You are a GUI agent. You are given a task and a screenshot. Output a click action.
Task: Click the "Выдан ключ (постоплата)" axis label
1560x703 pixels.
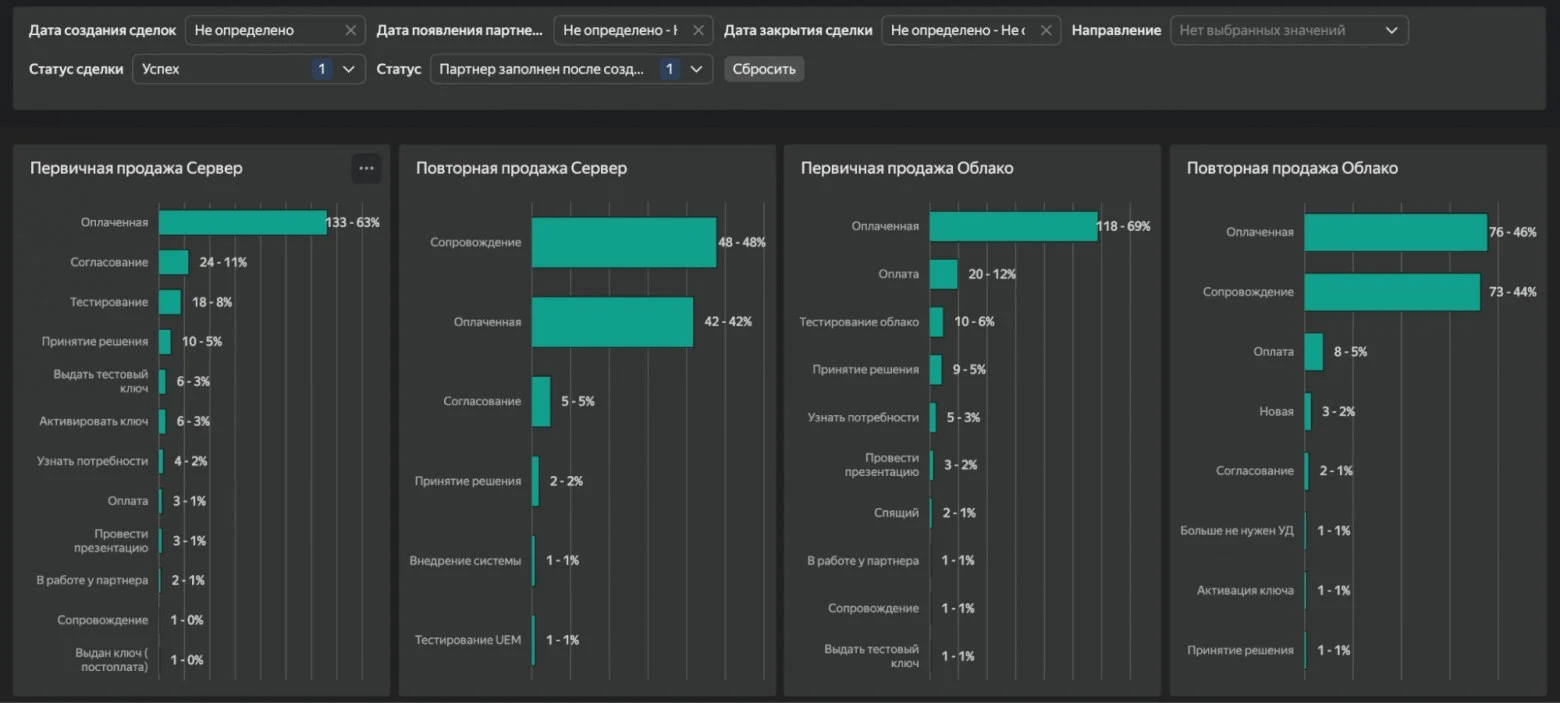(112, 660)
